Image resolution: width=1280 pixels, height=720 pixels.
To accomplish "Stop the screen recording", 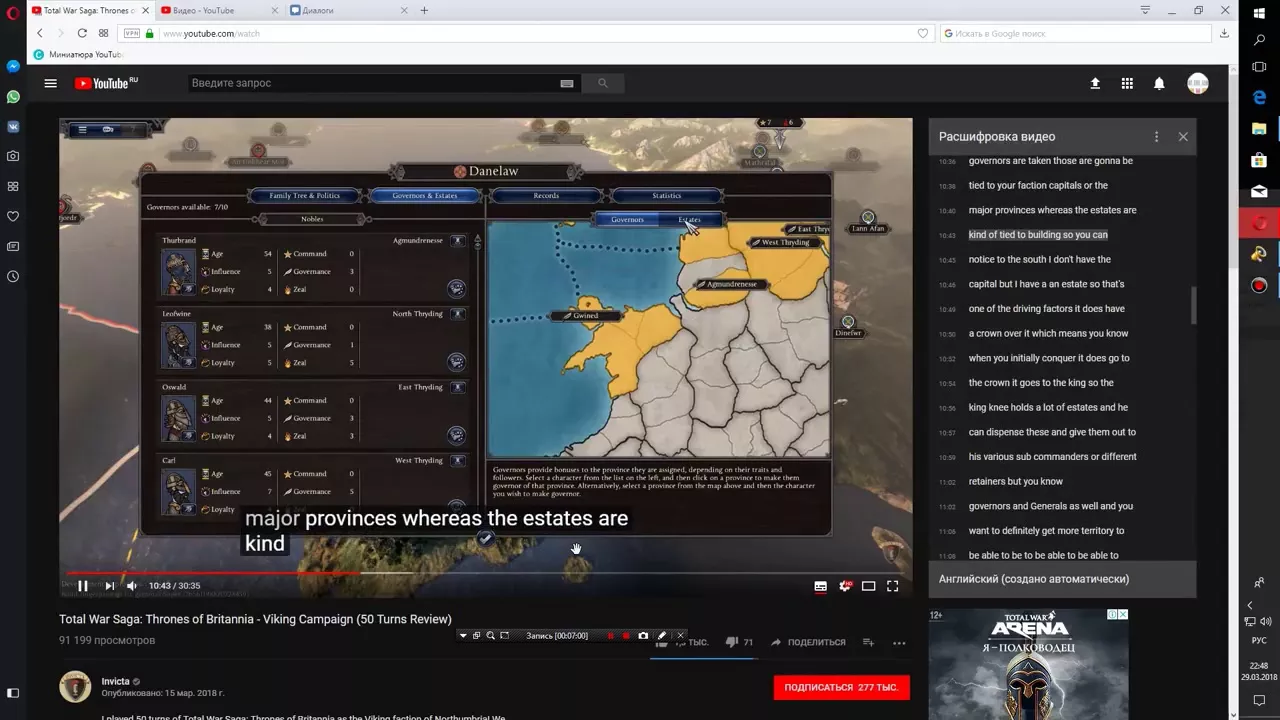I will [626, 636].
